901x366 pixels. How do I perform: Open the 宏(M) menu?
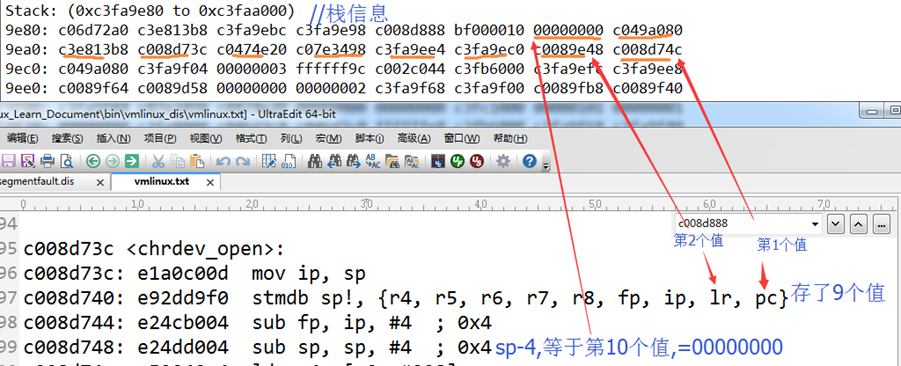point(329,138)
